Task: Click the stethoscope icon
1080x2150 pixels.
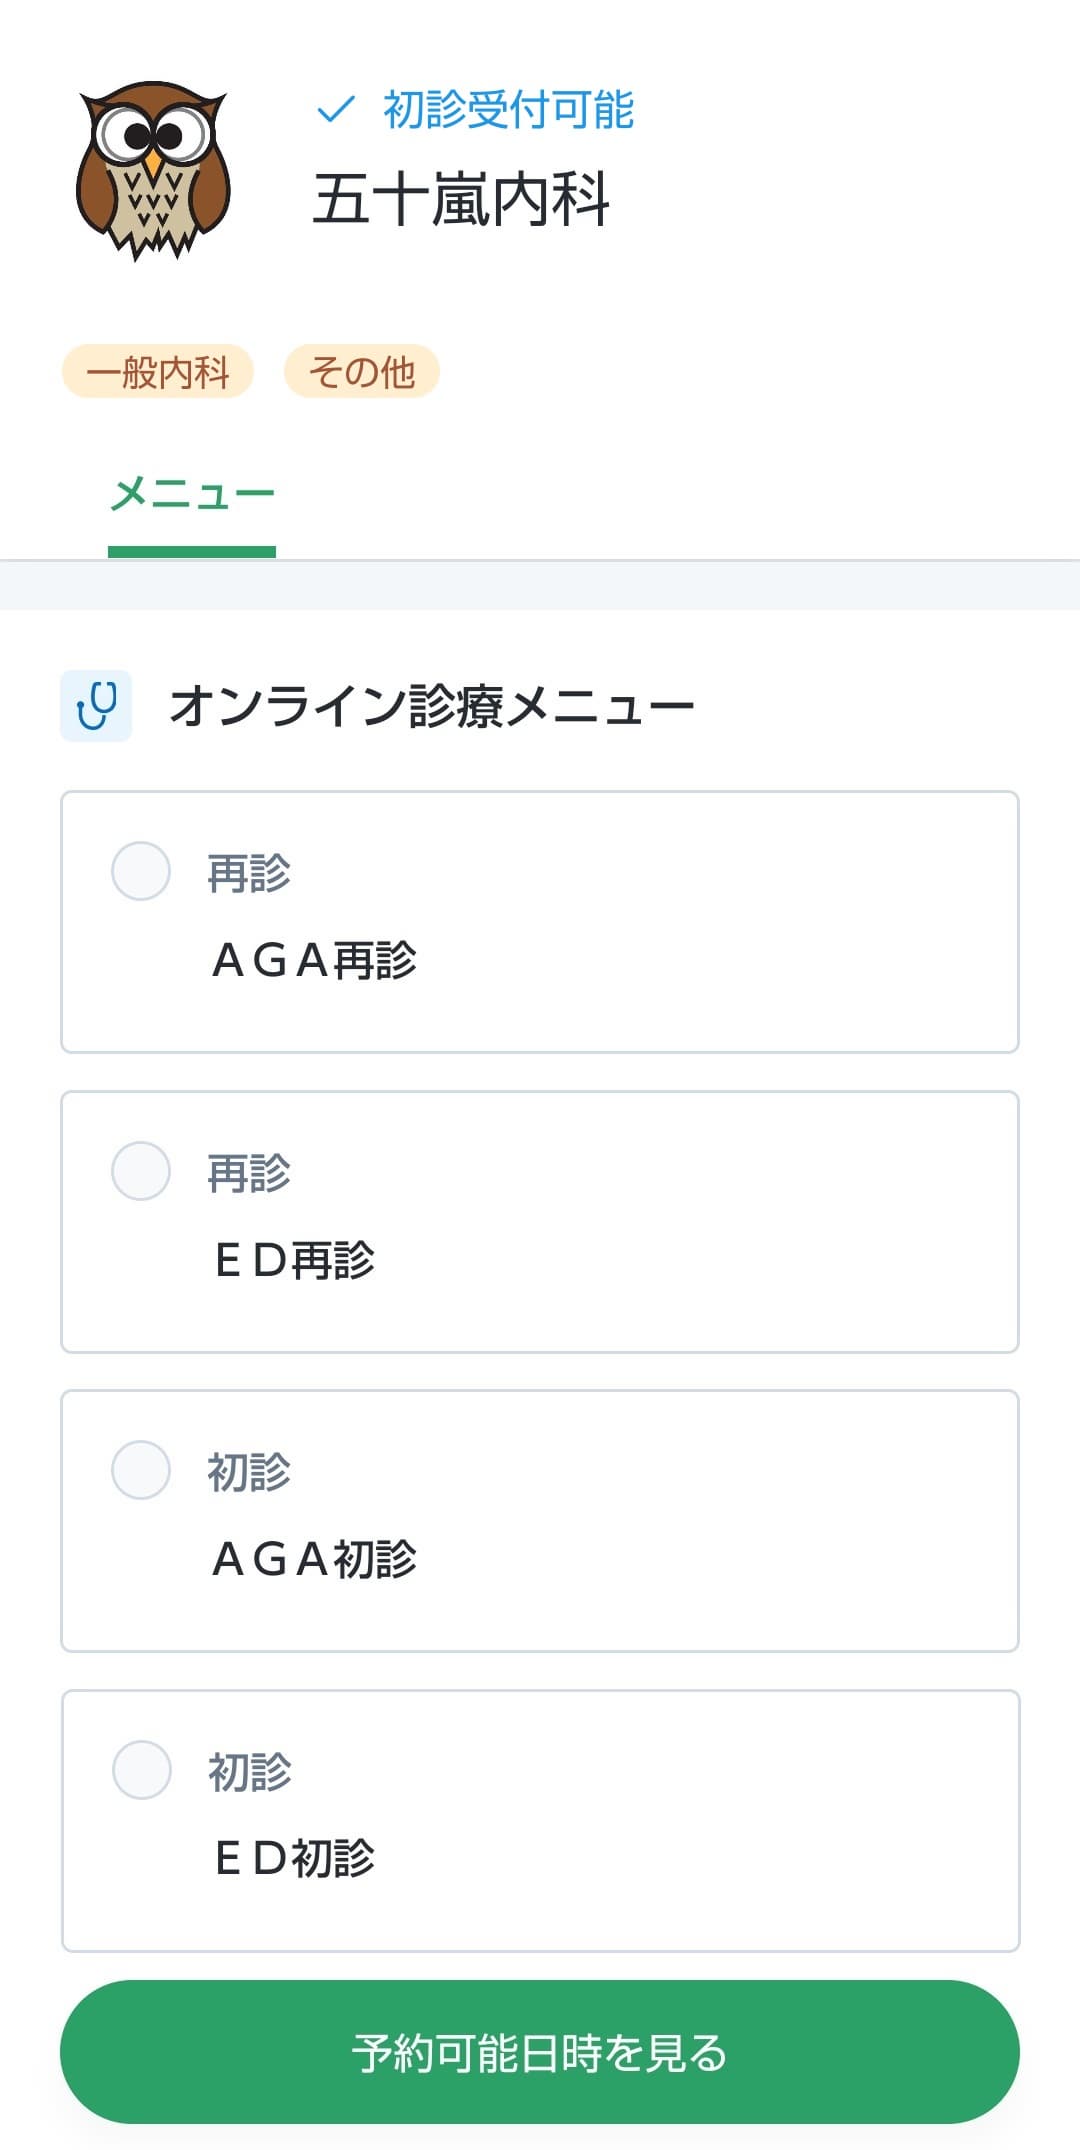Action: click(96, 705)
